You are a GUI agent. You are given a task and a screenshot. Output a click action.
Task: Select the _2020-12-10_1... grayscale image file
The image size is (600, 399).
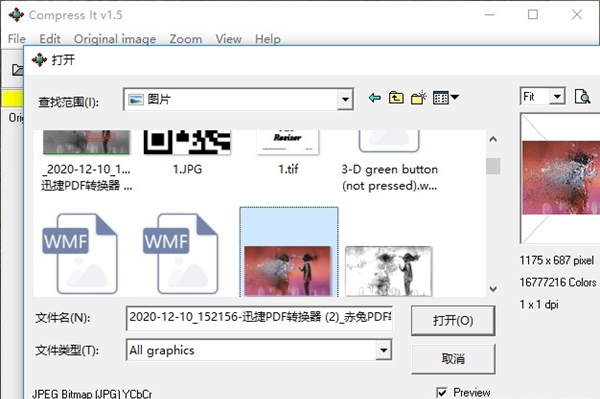pos(86,161)
